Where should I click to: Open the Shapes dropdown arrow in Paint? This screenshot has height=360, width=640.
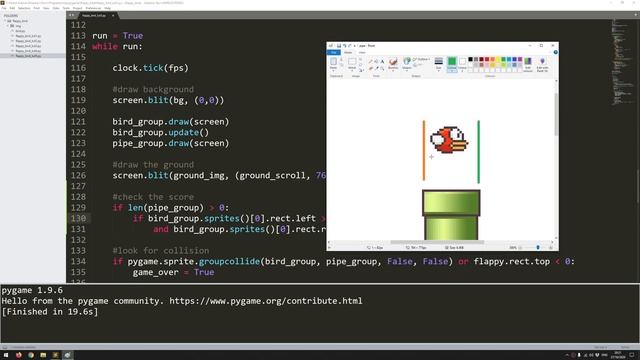[407, 71]
